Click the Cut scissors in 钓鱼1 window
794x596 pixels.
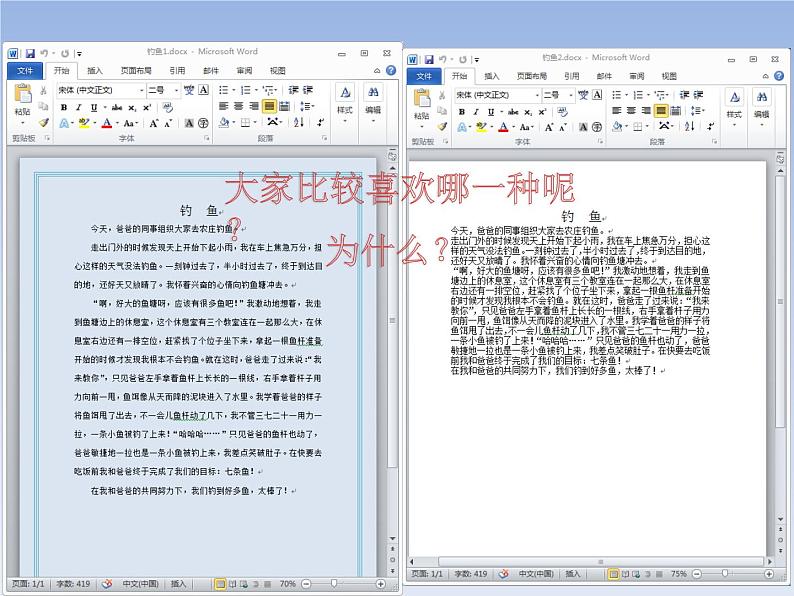click(x=44, y=91)
